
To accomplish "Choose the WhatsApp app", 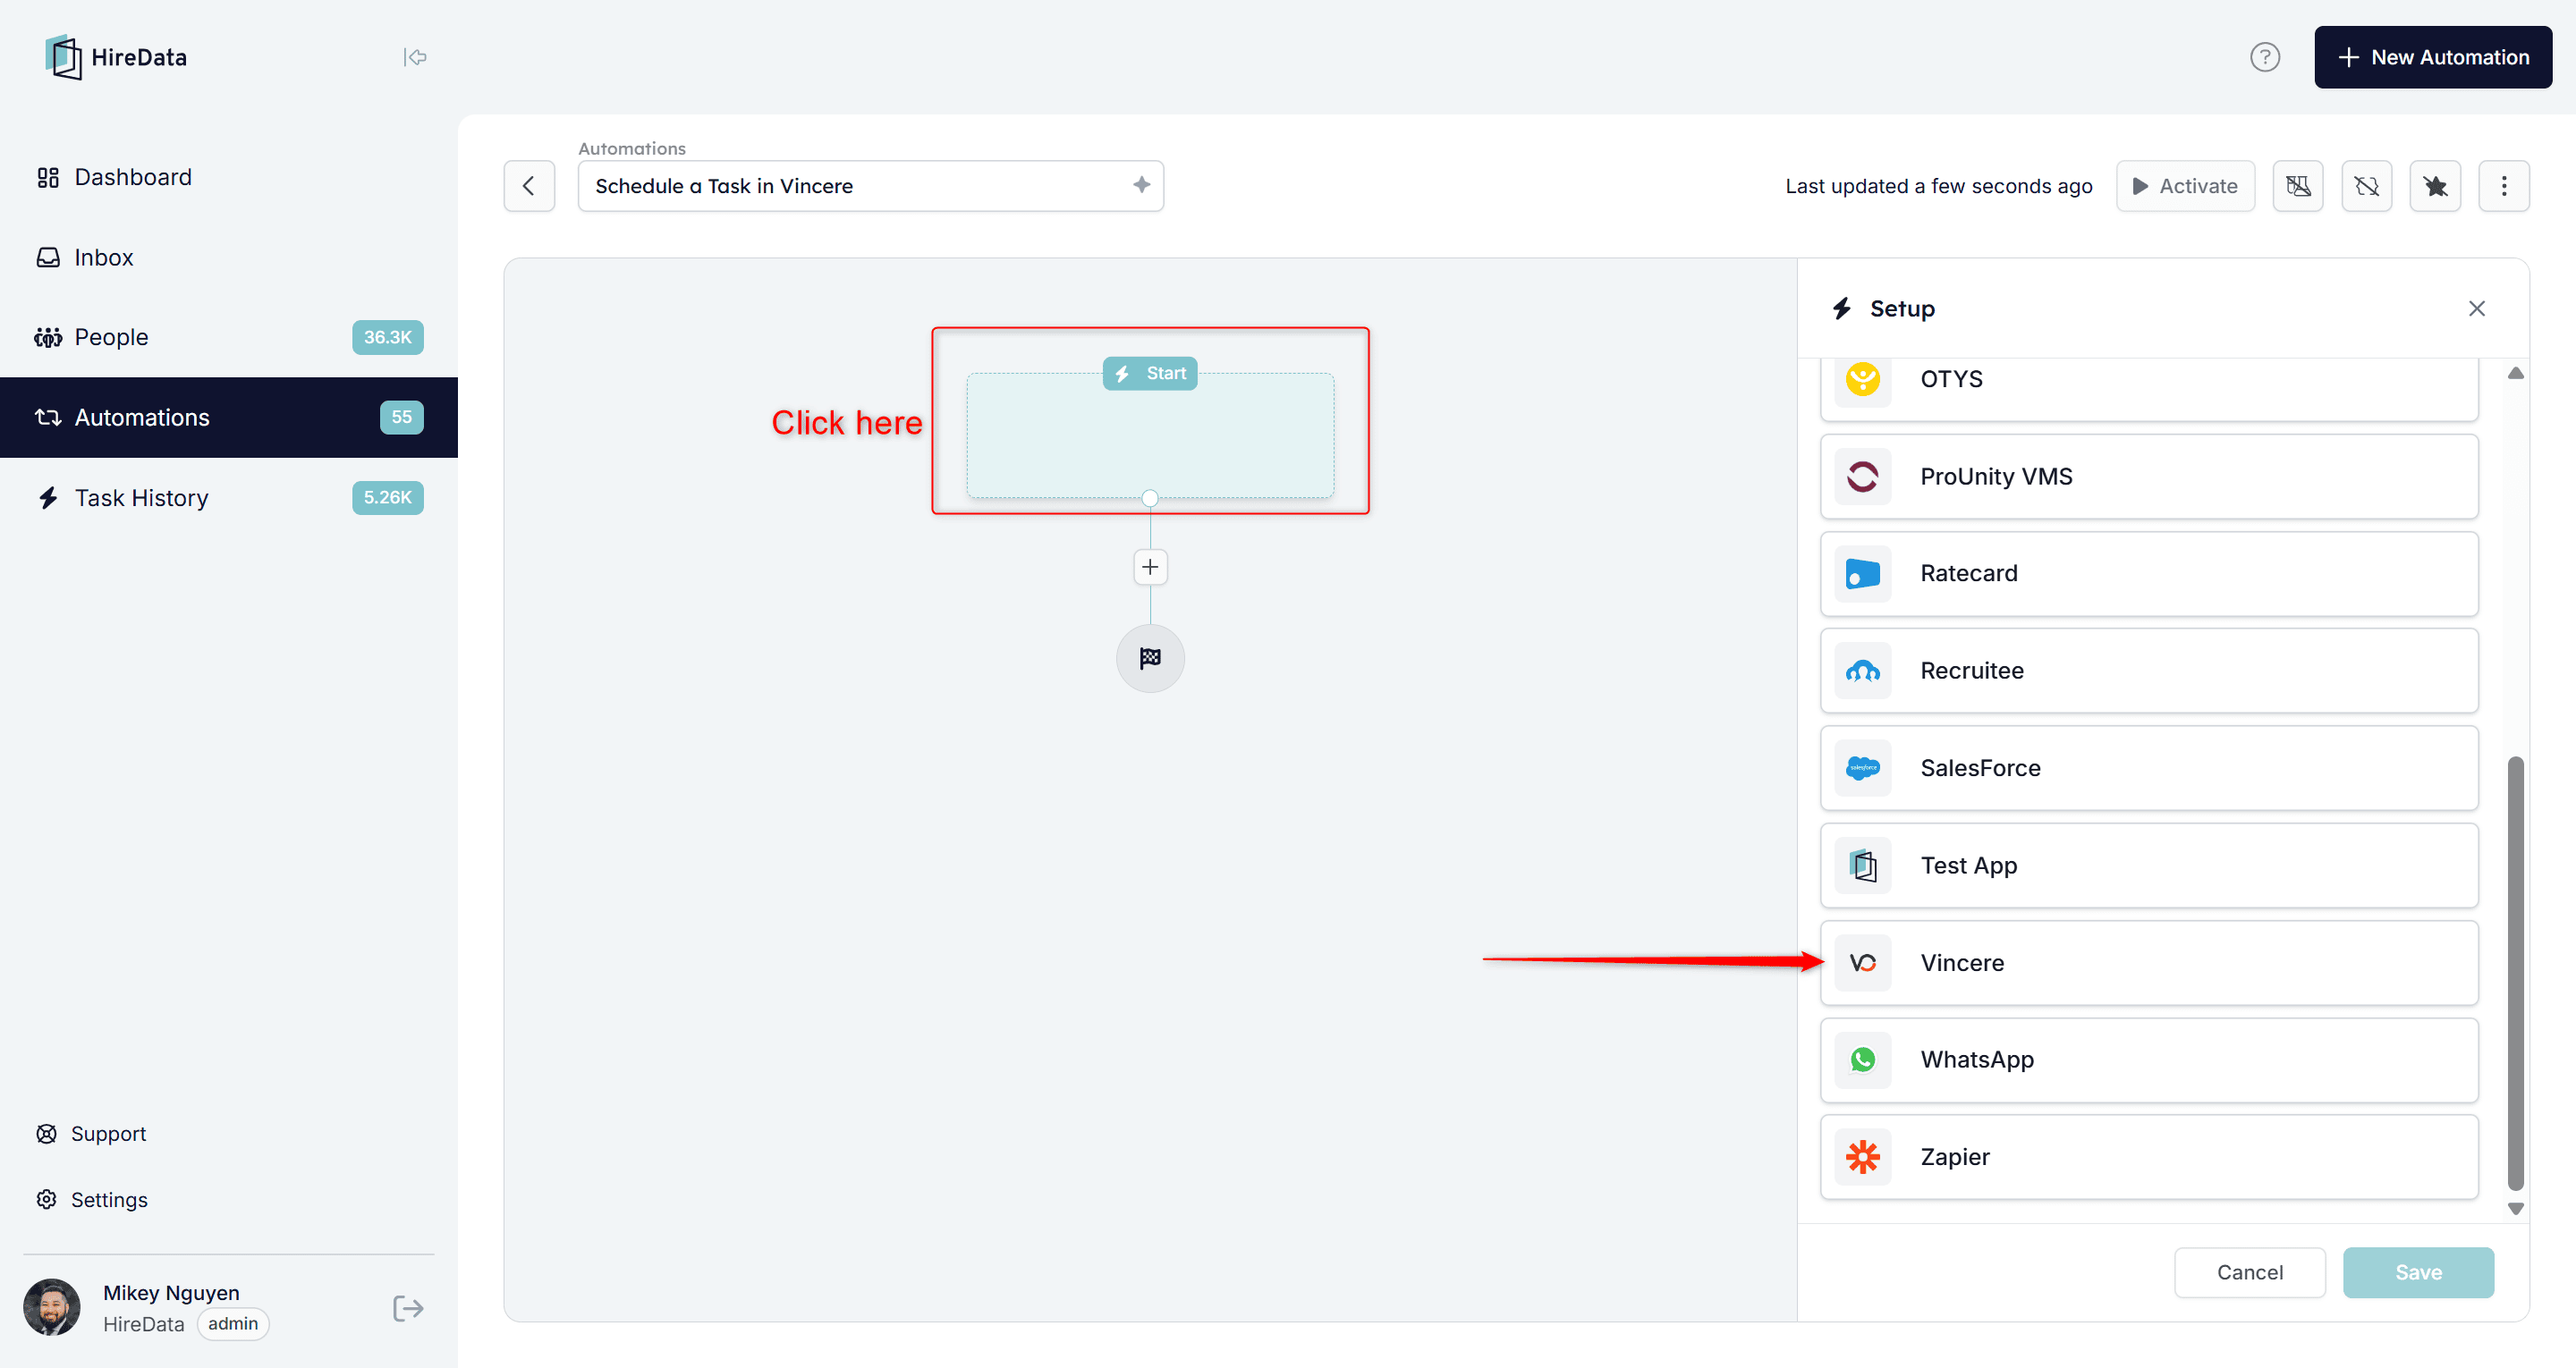I will [x=2149, y=1059].
